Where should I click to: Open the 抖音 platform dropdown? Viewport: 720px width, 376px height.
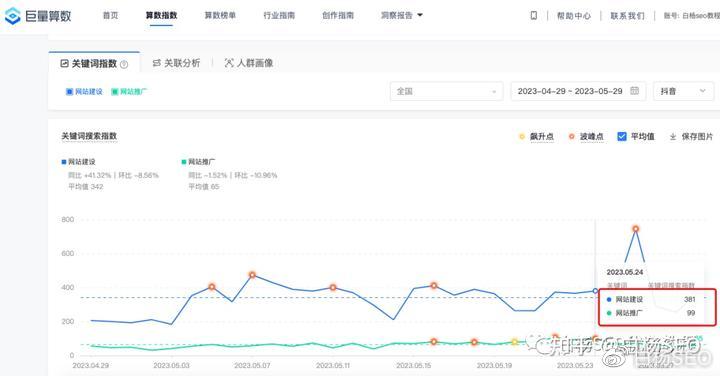(683, 91)
